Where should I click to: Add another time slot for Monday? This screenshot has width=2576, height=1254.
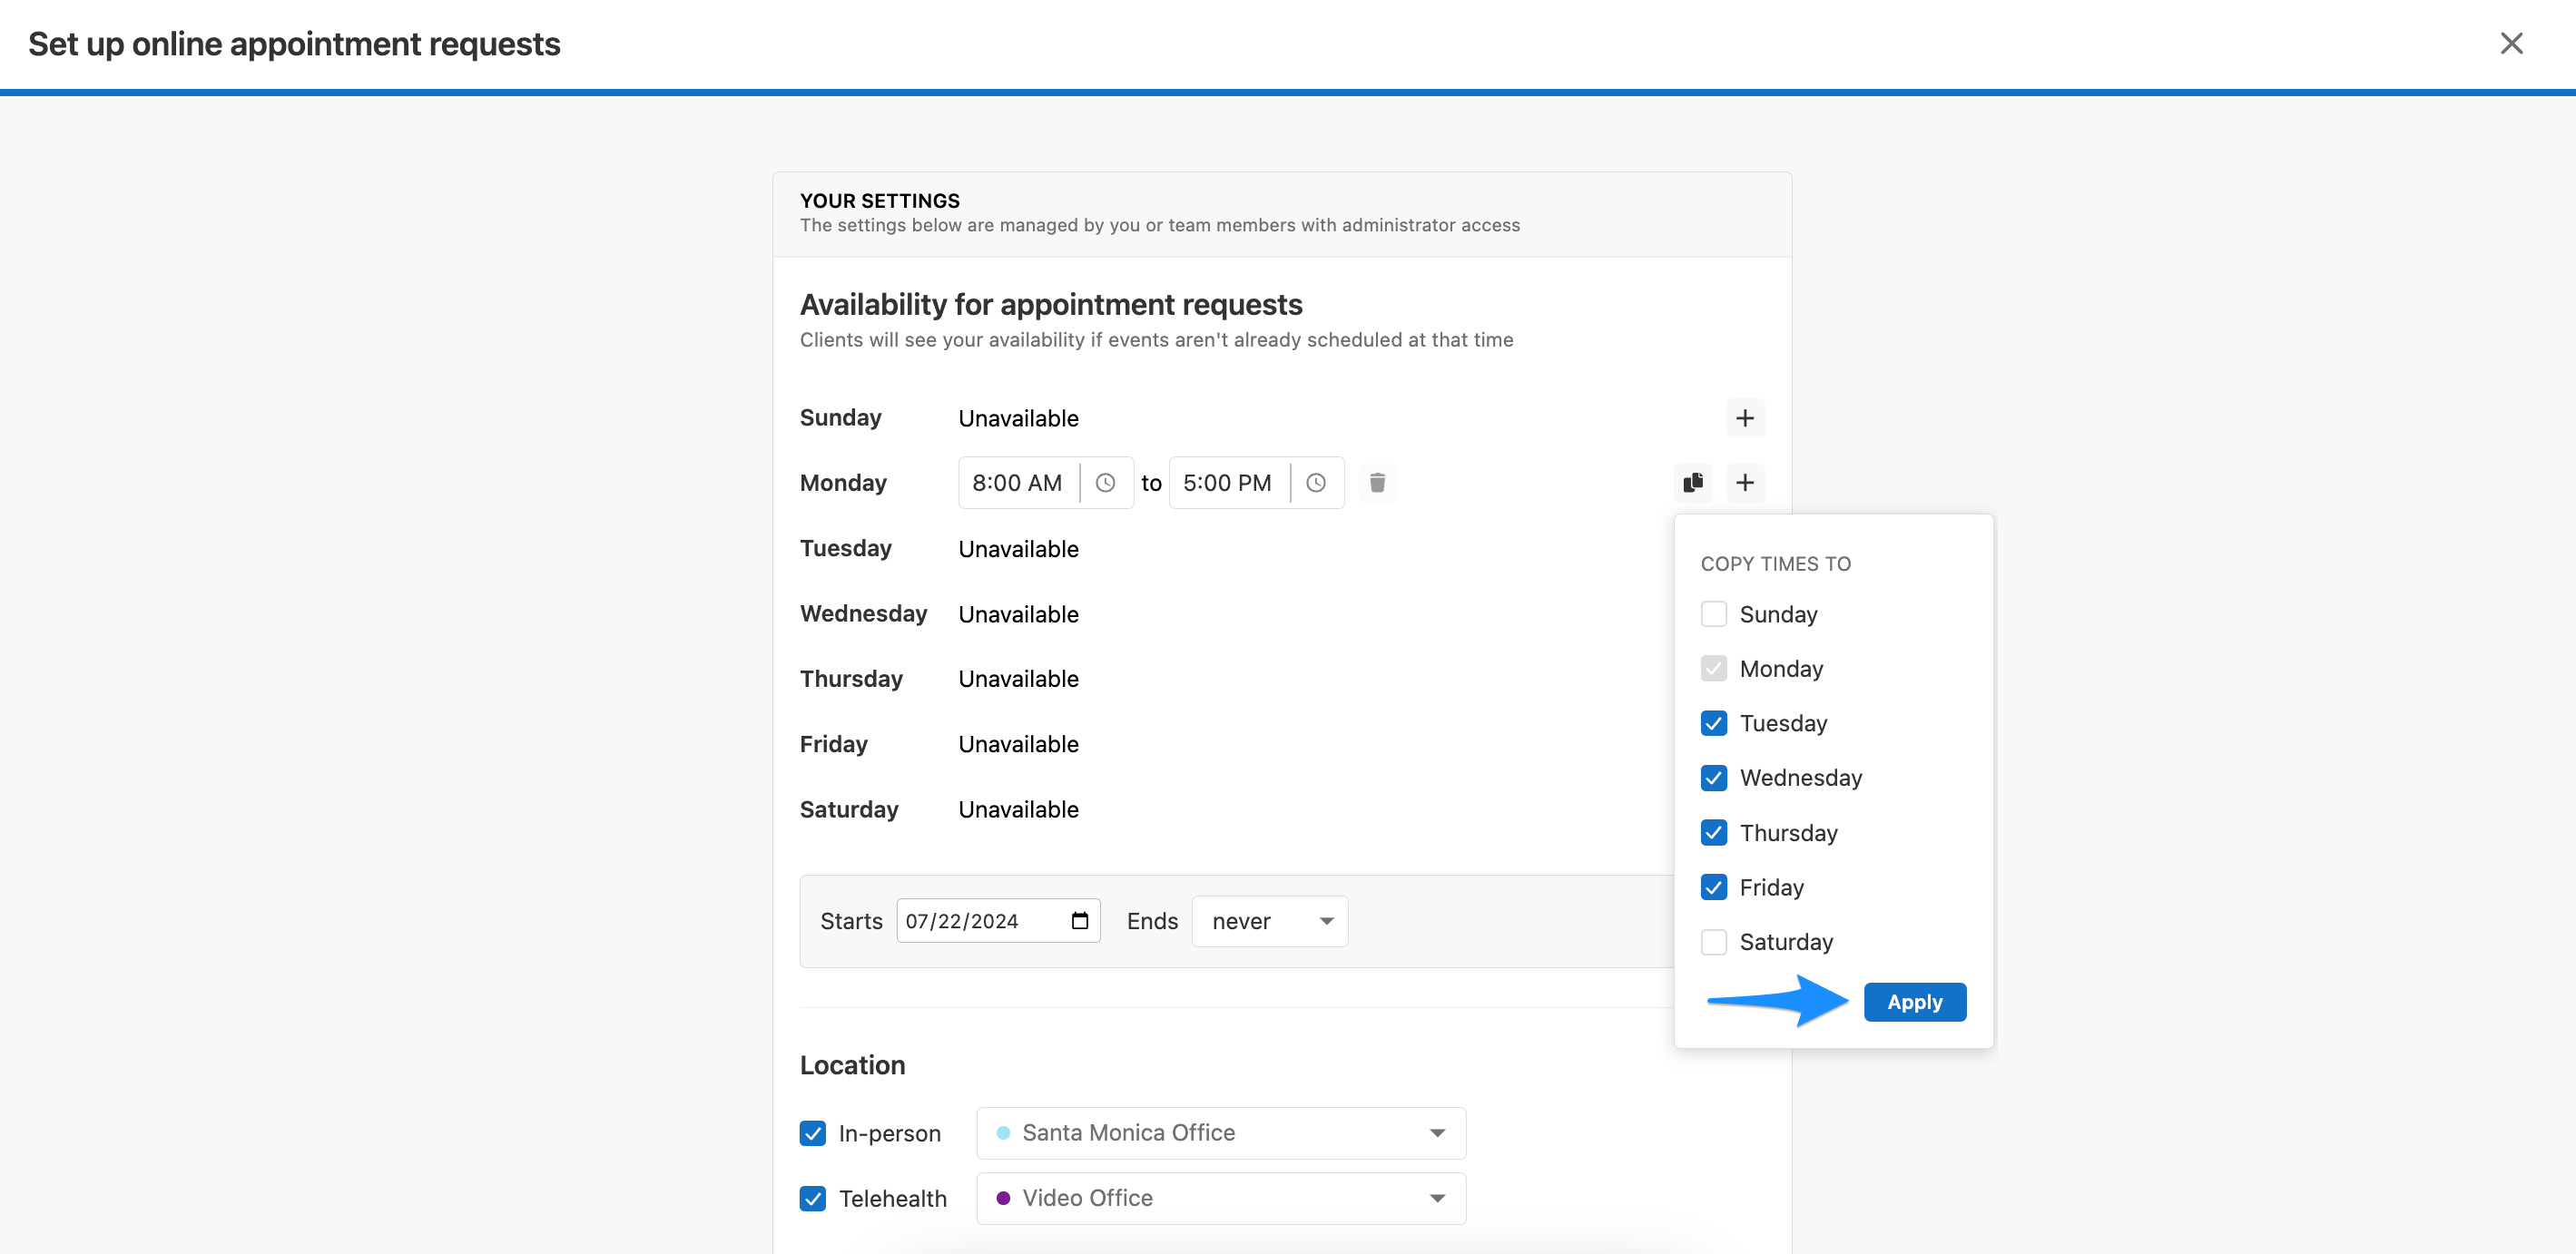click(1744, 483)
